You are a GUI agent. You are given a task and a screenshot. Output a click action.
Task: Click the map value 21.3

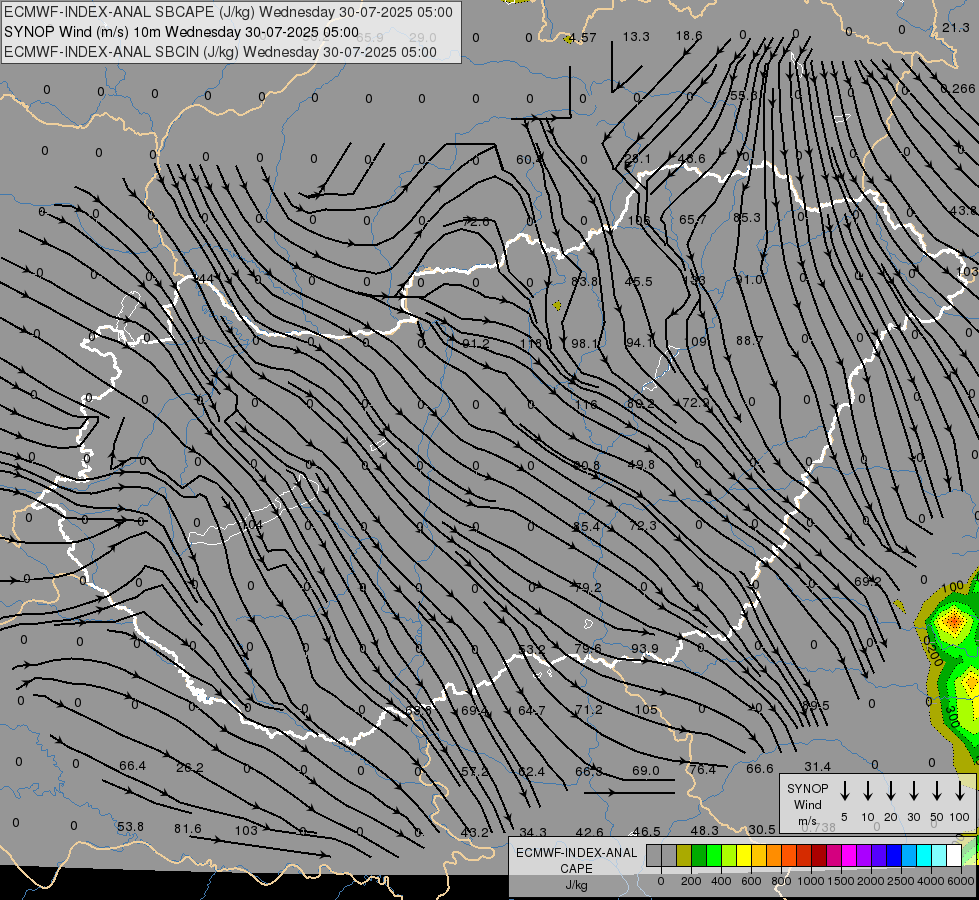[956, 27]
